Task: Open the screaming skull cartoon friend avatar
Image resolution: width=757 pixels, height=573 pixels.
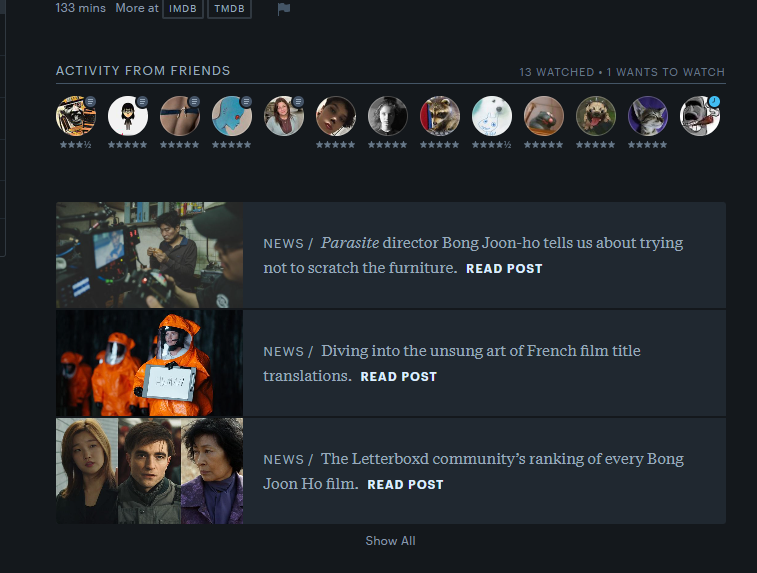Action: click(76, 116)
